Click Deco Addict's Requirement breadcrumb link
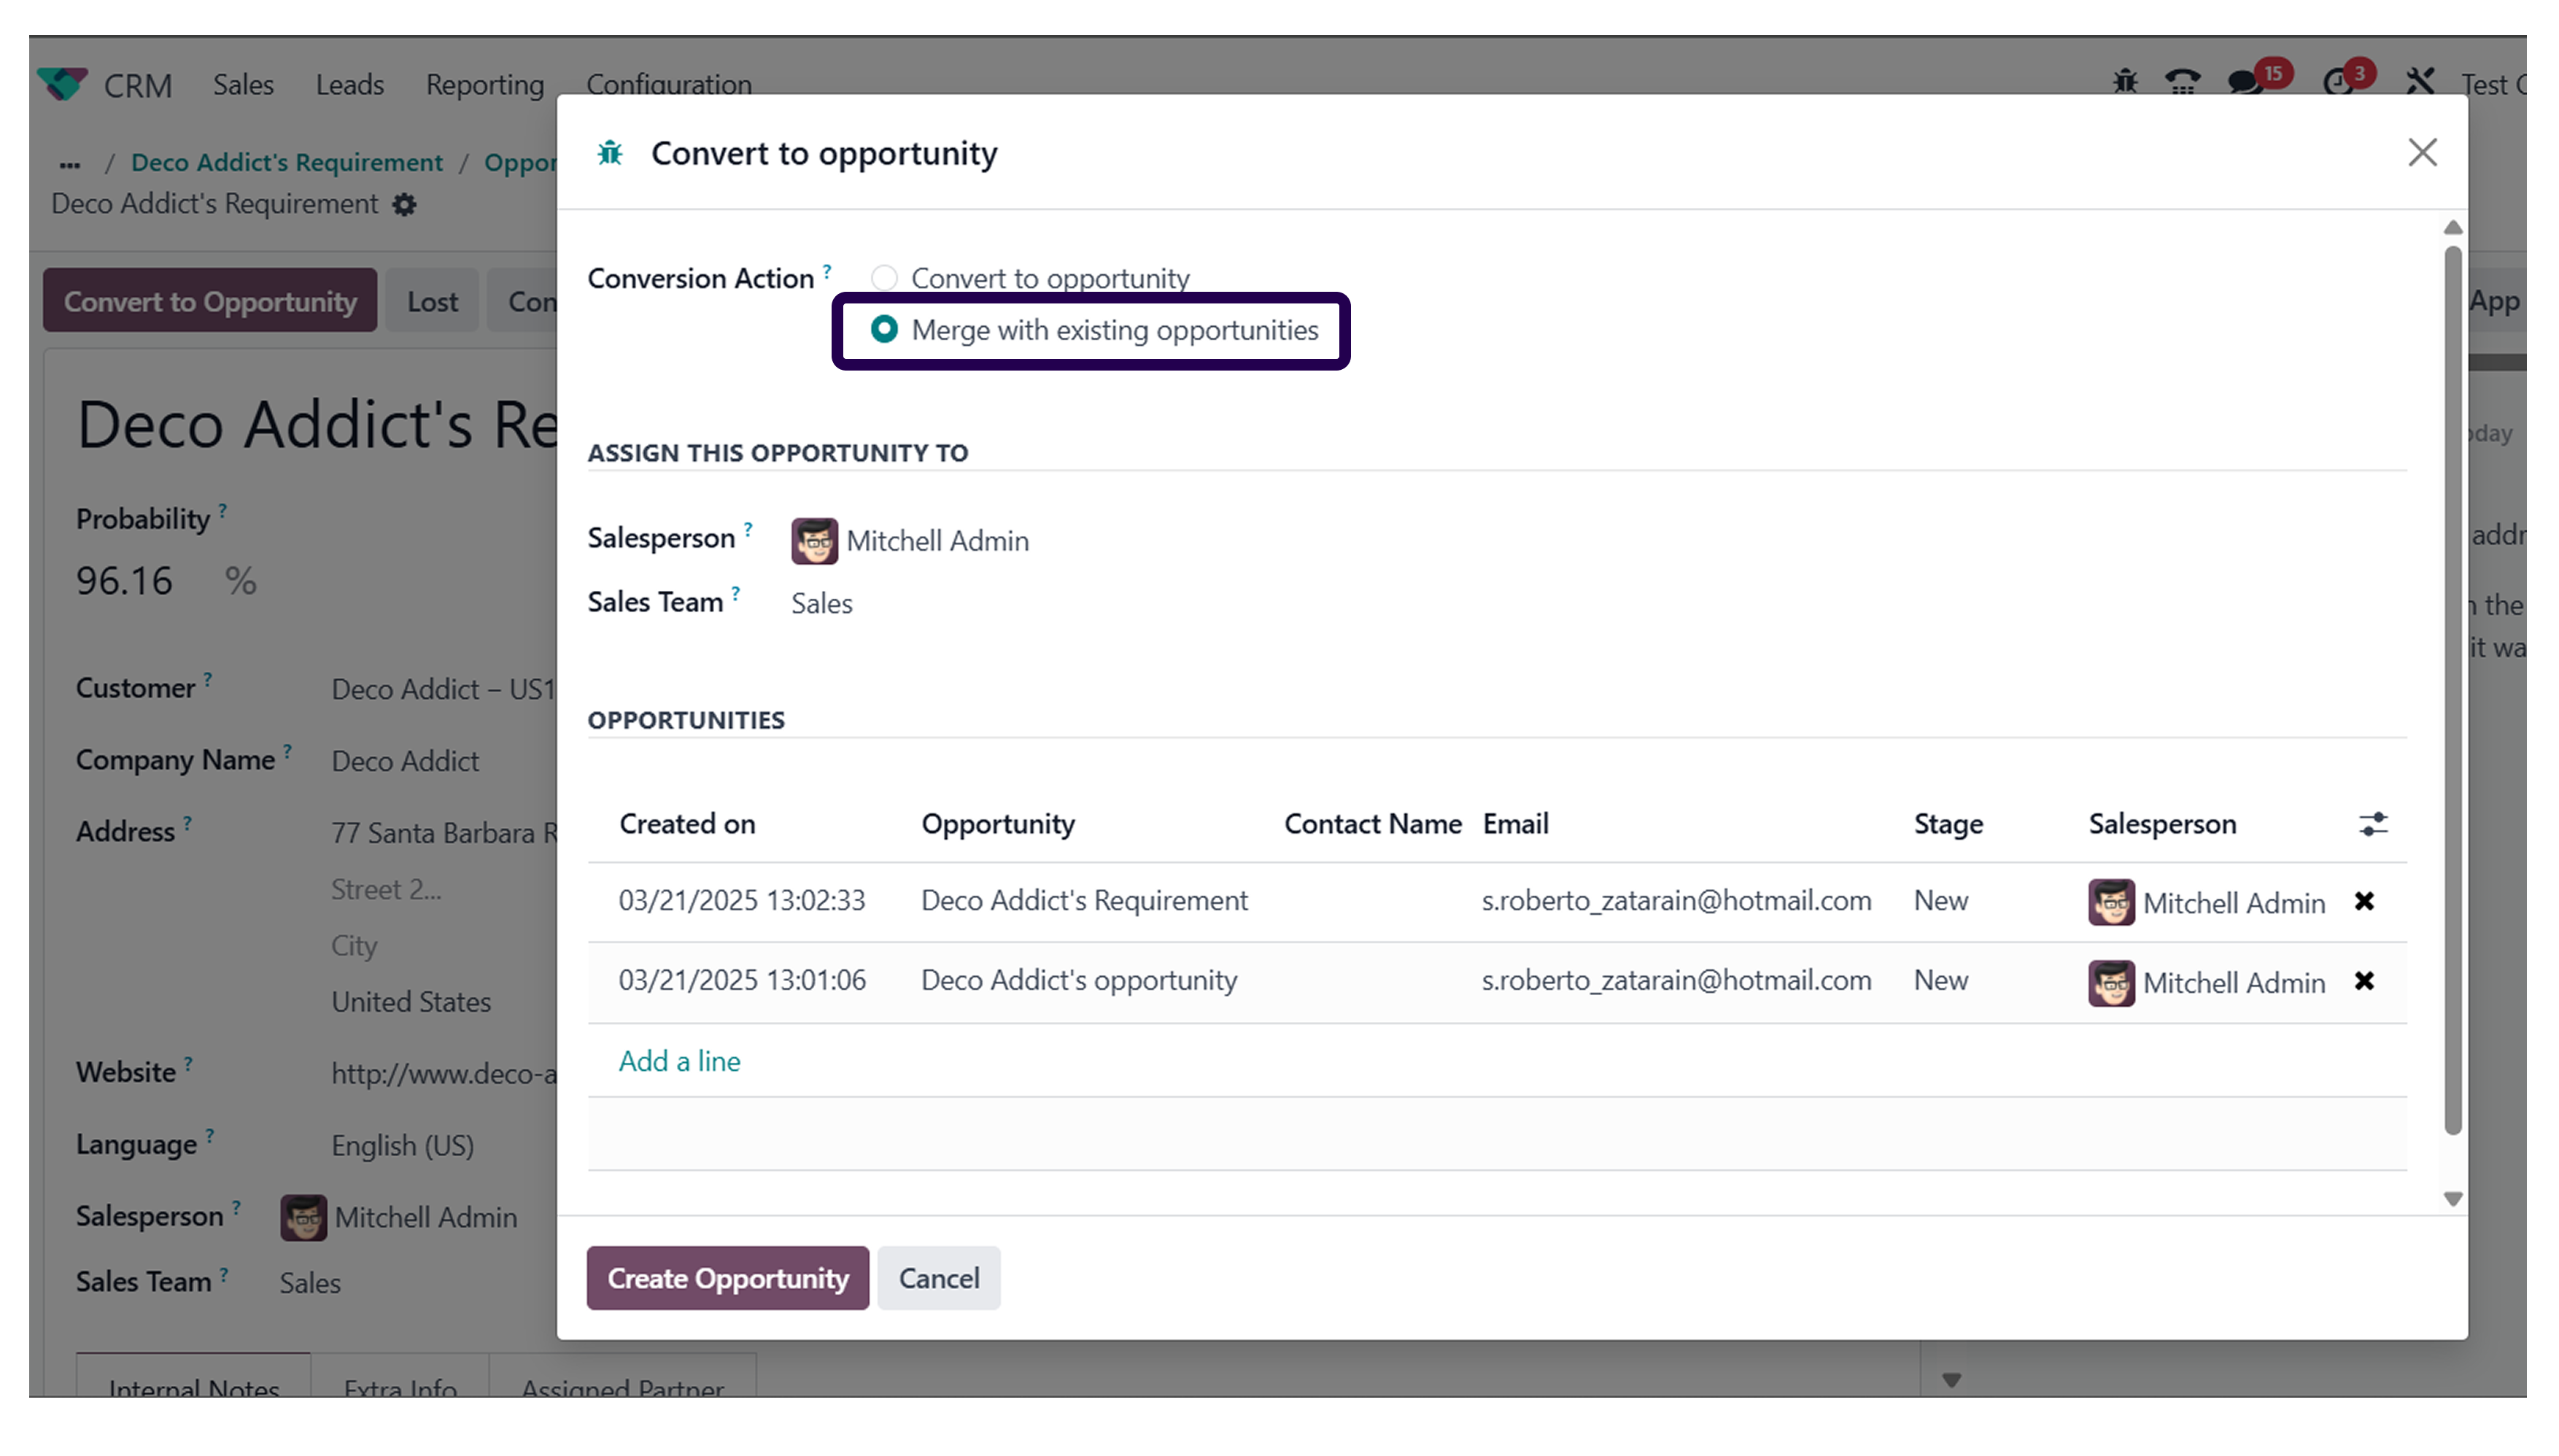This screenshot has width=2559, height=1456. pos(287,163)
